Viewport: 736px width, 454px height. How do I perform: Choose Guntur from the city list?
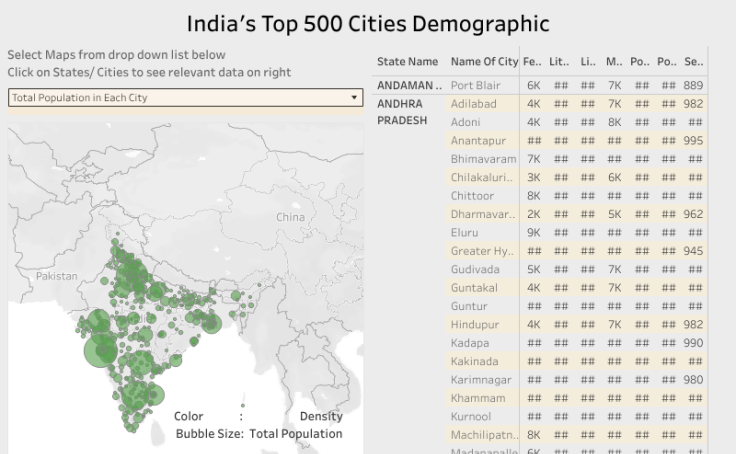tap(469, 306)
